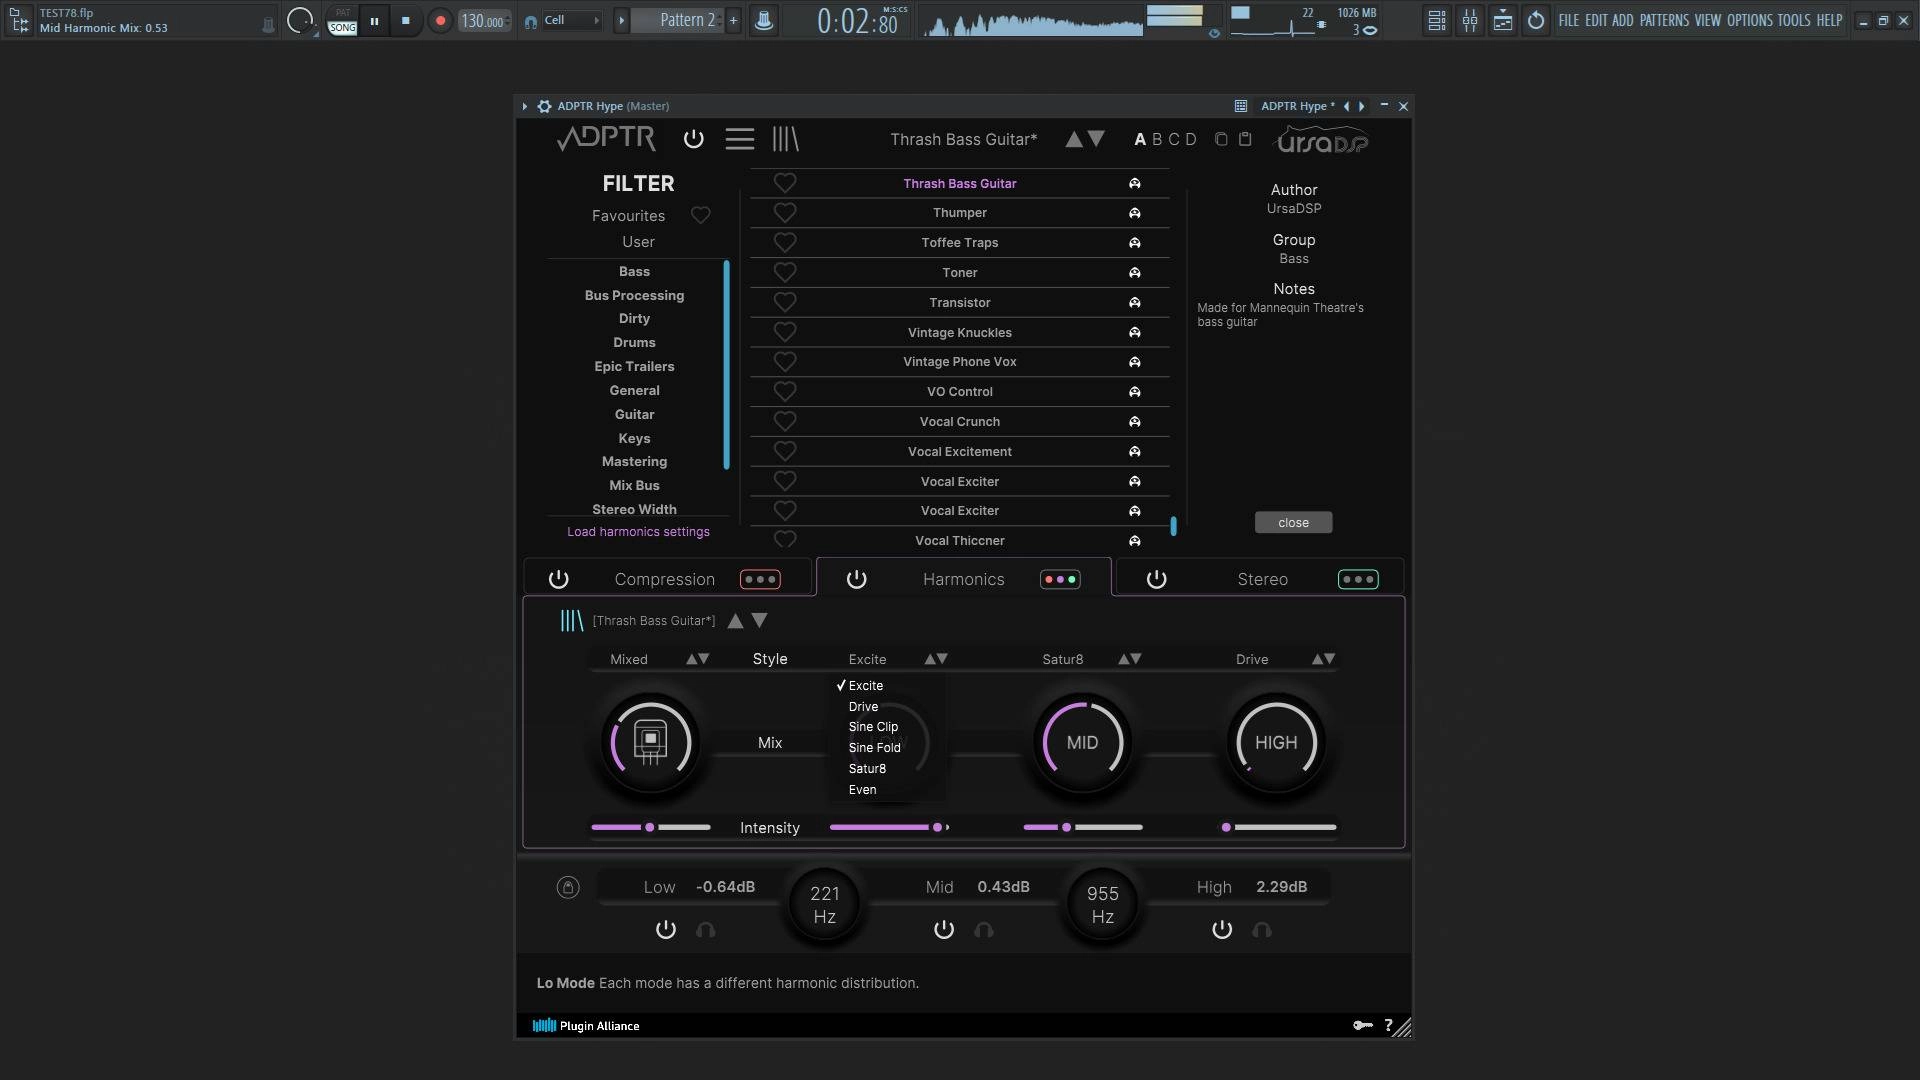Click the 221 Hz crossover knob
The width and height of the screenshot is (1920, 1080).
(x=824, y=905)
